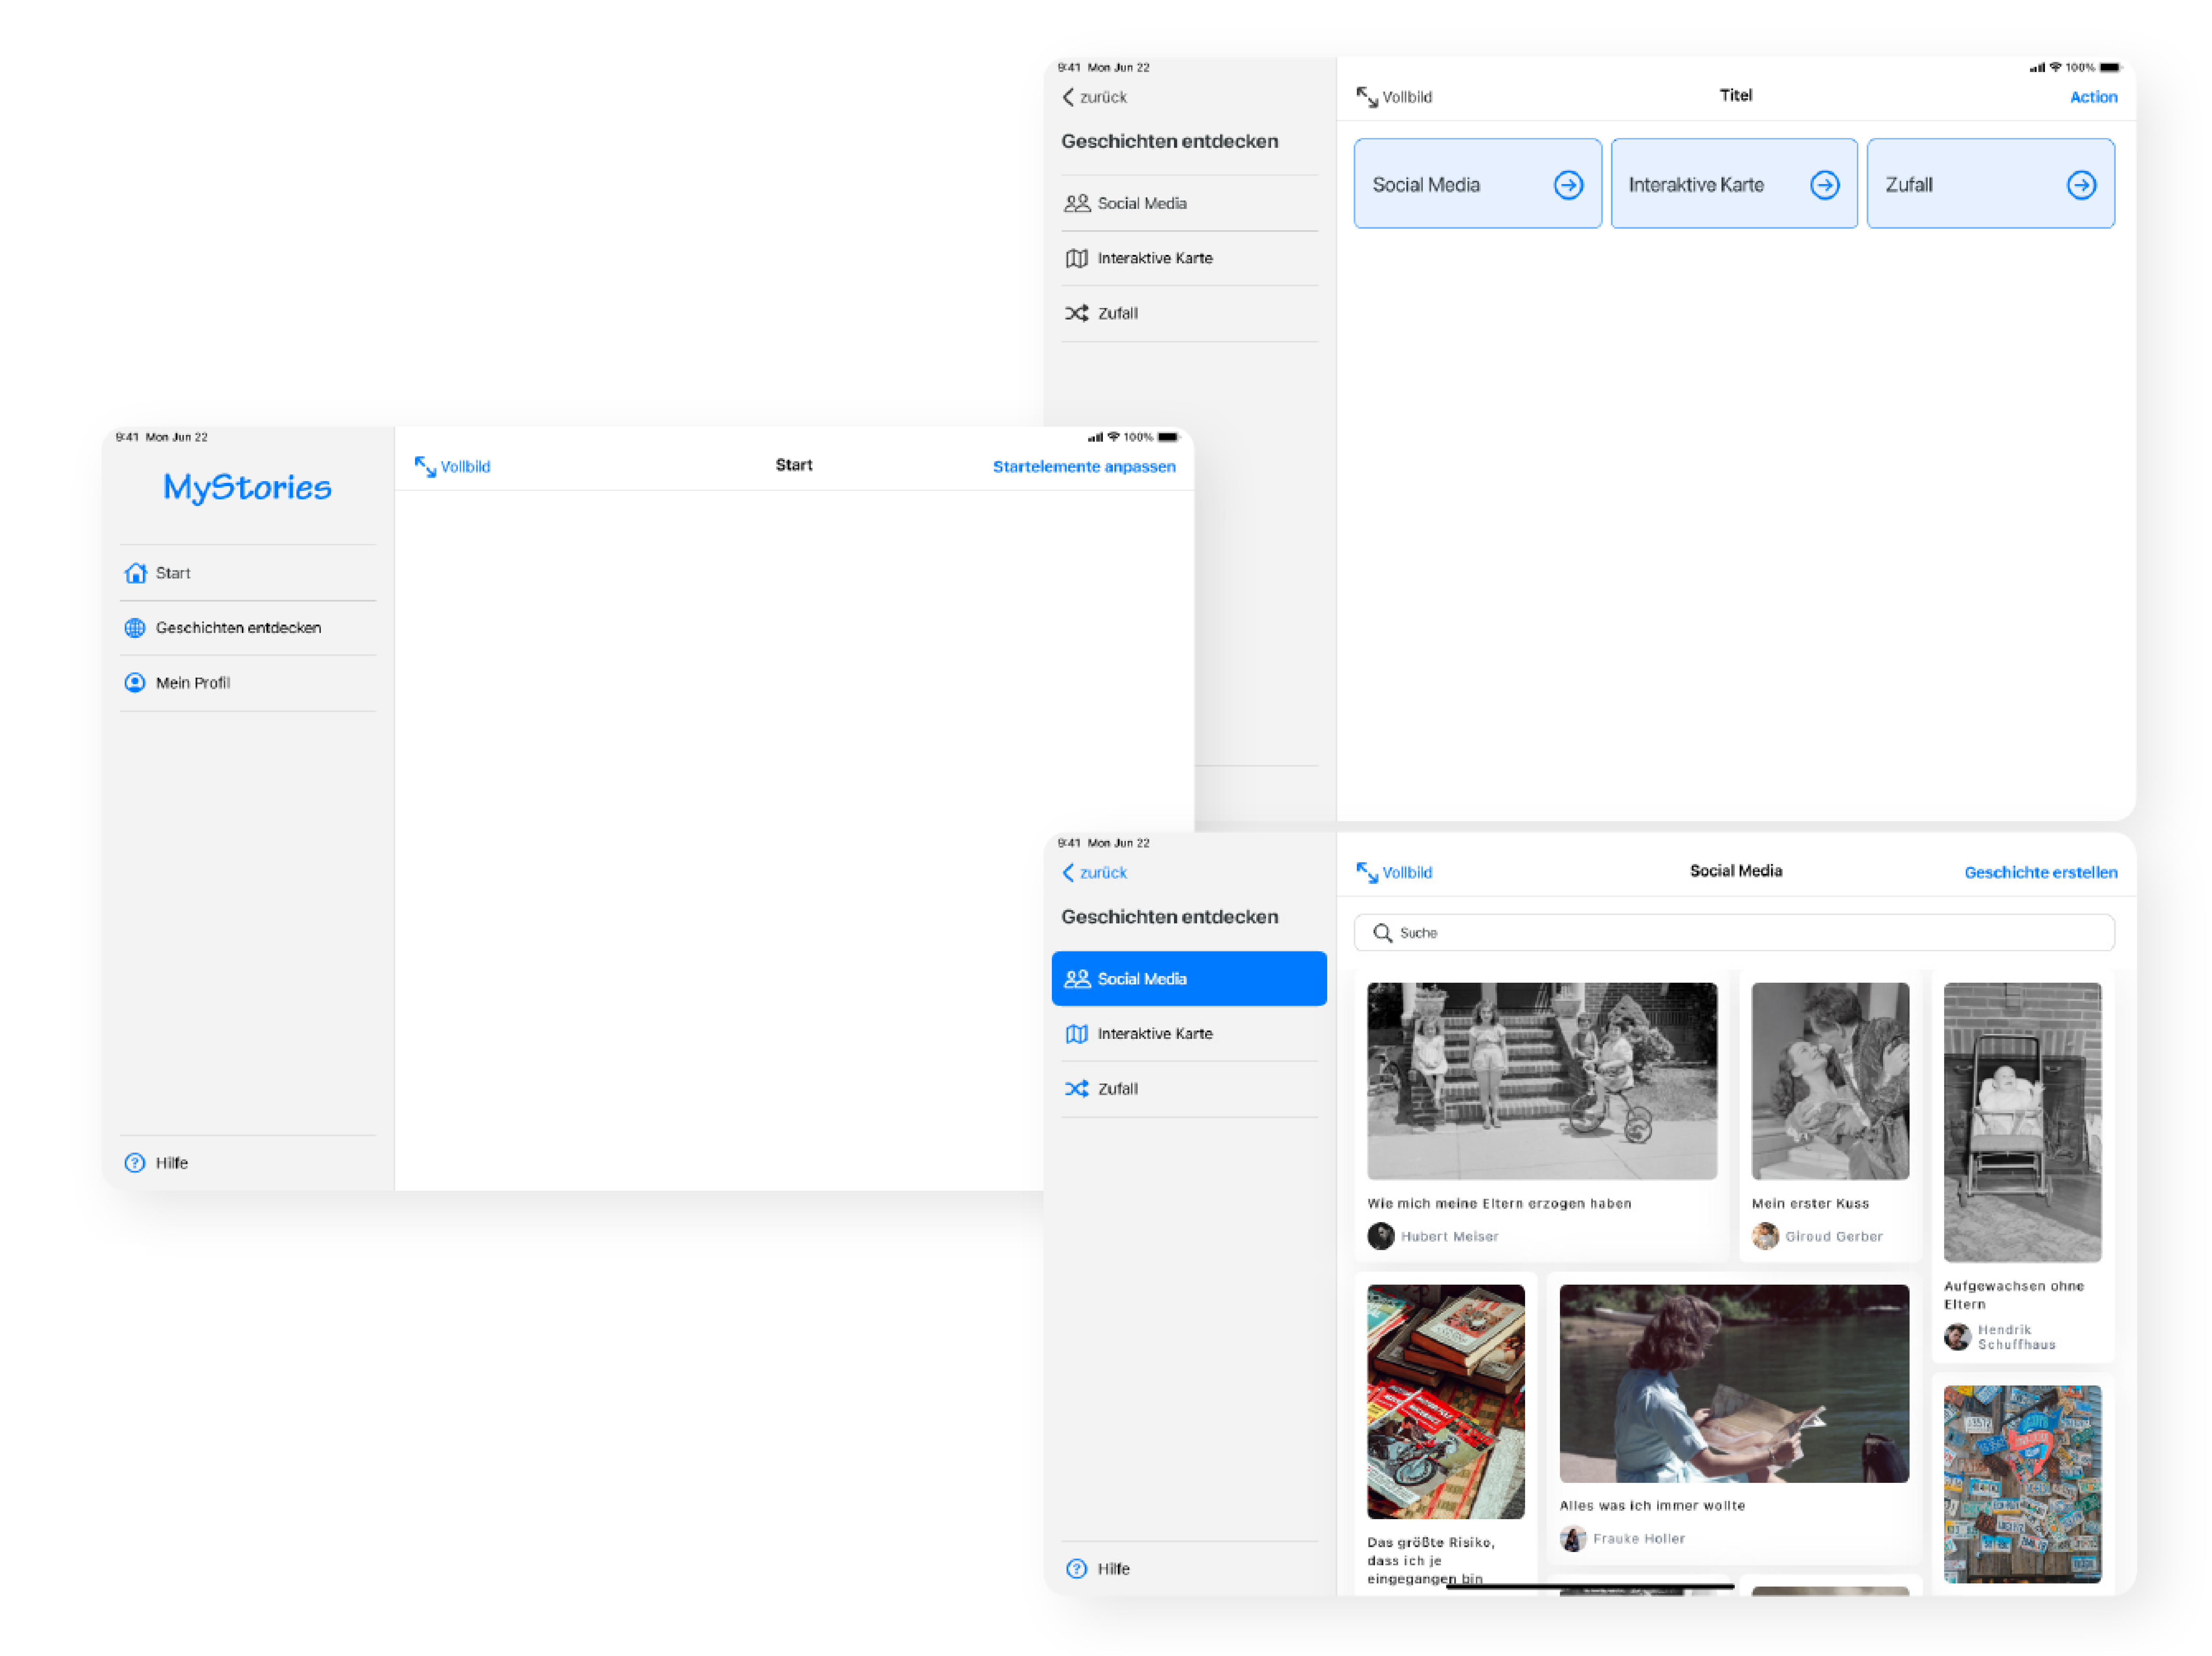This screenshot has height=1656, width=2212.
Task: Click the globe icon for Geschichten entdecken
Action: click(x=135, y=628)
